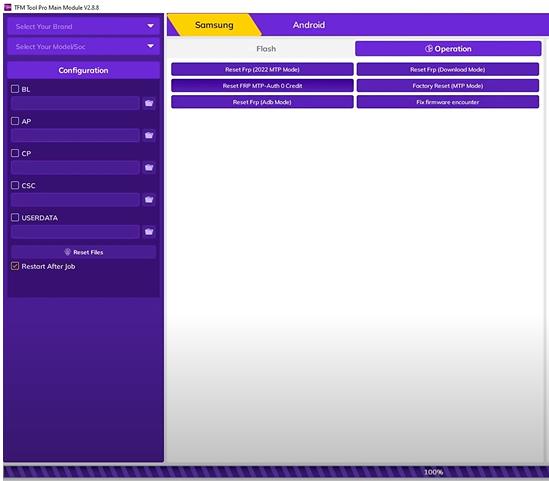This screenshot has height=481, width=549.
Task: Open the BL file browse folder icon
Action: pyautogui.click(x=149, y=103)
